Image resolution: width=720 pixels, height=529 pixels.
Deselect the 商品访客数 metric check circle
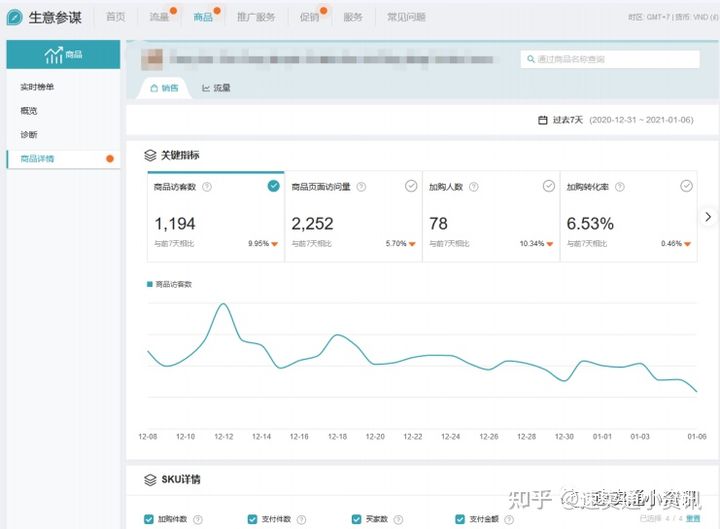click(x=274, y=186)
